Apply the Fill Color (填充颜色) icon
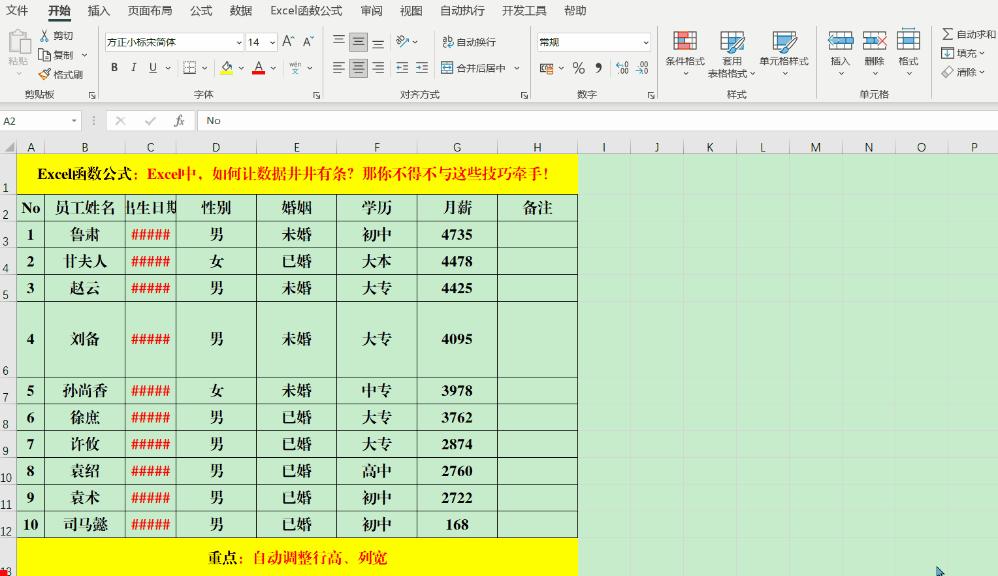 [227, 67]
